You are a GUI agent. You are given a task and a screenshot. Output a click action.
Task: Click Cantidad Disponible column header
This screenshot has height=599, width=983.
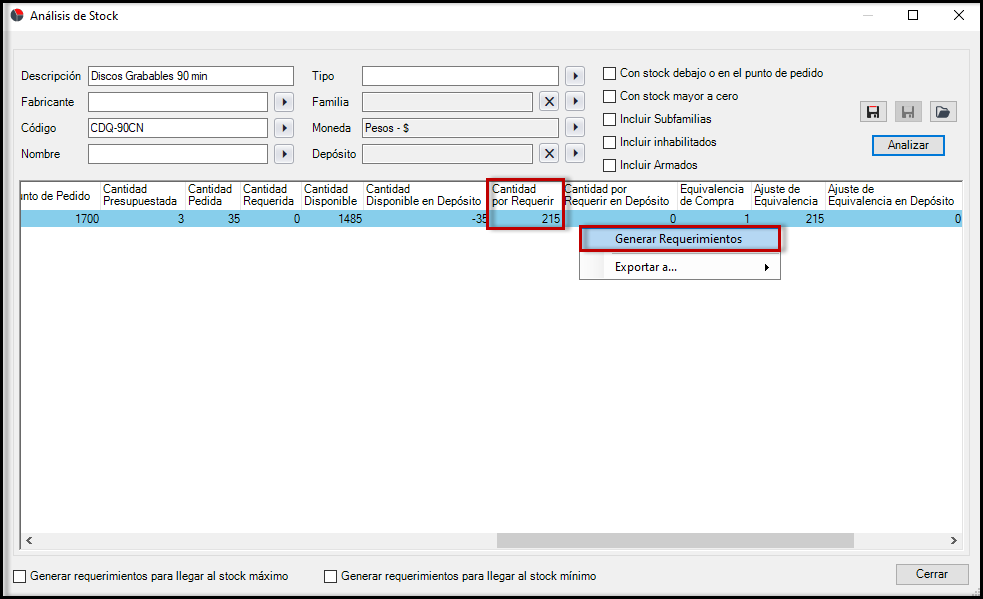(332, 195)
